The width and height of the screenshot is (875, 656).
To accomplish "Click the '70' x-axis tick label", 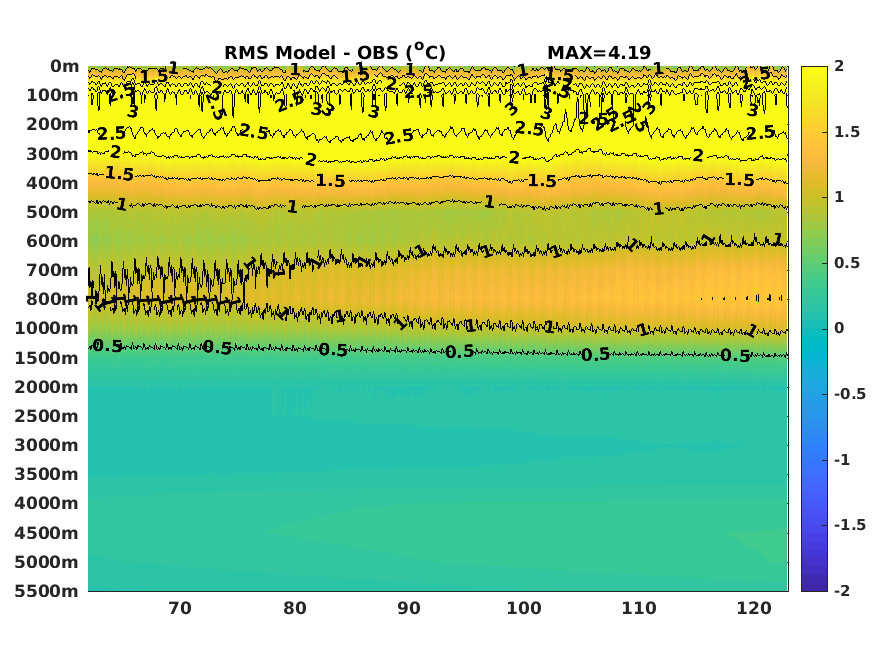I will tap(180, 608).
